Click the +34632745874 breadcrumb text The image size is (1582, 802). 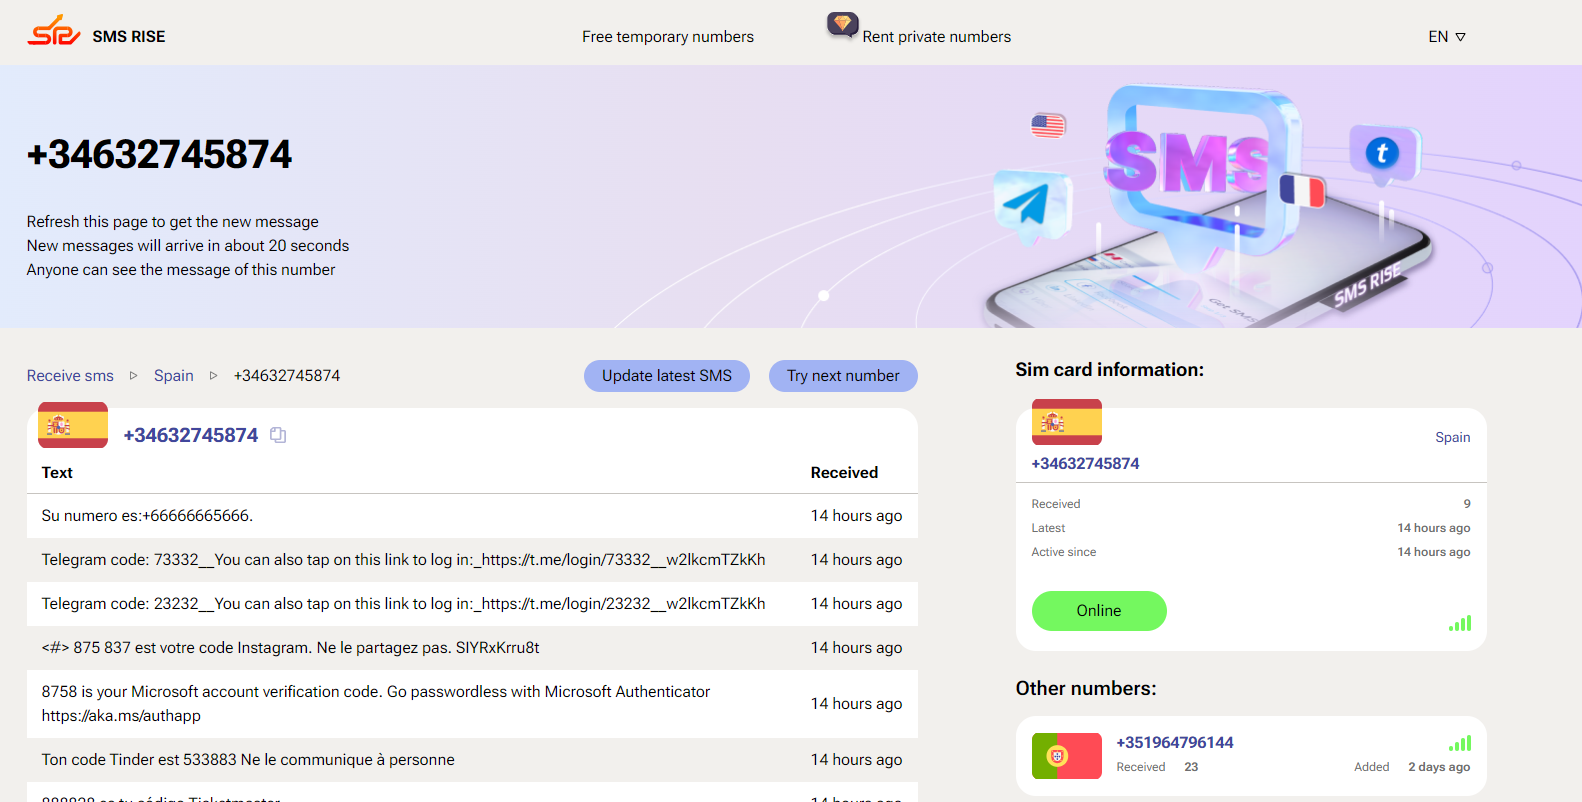287,376
